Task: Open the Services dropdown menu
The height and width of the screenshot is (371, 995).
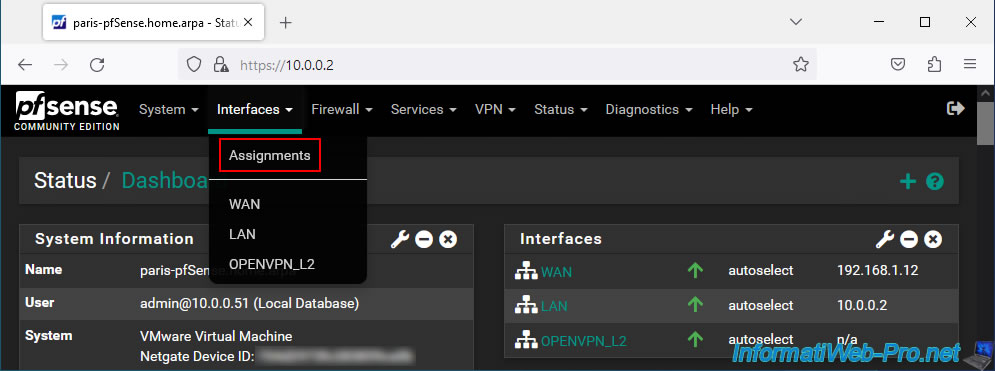Action: point(423,110)
